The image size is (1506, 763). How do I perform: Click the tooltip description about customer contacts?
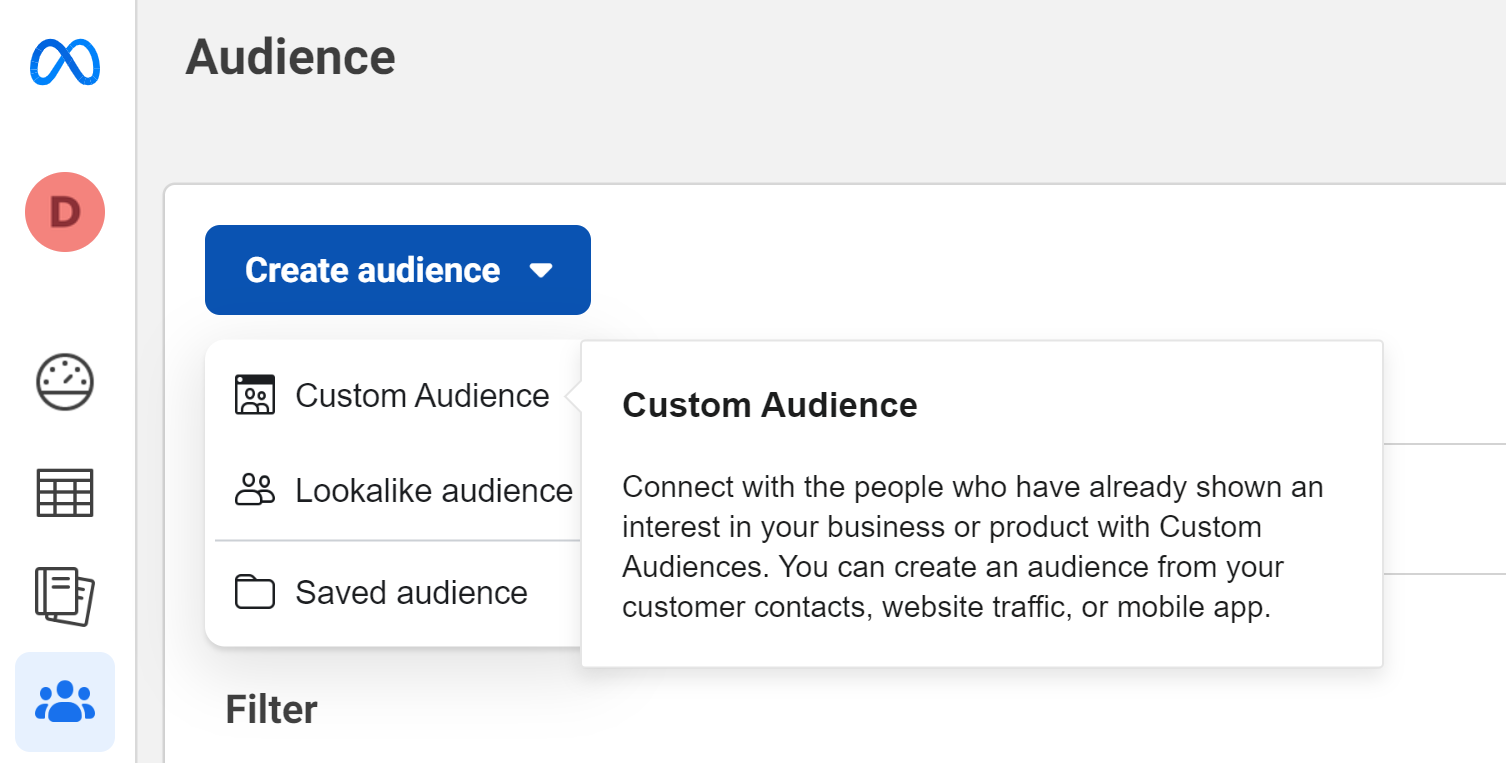(x=972, y=547)
